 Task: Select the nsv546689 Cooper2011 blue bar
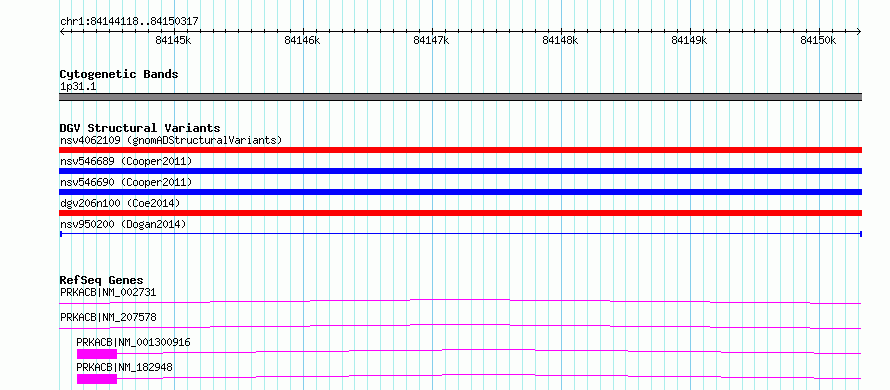(460, 171)
